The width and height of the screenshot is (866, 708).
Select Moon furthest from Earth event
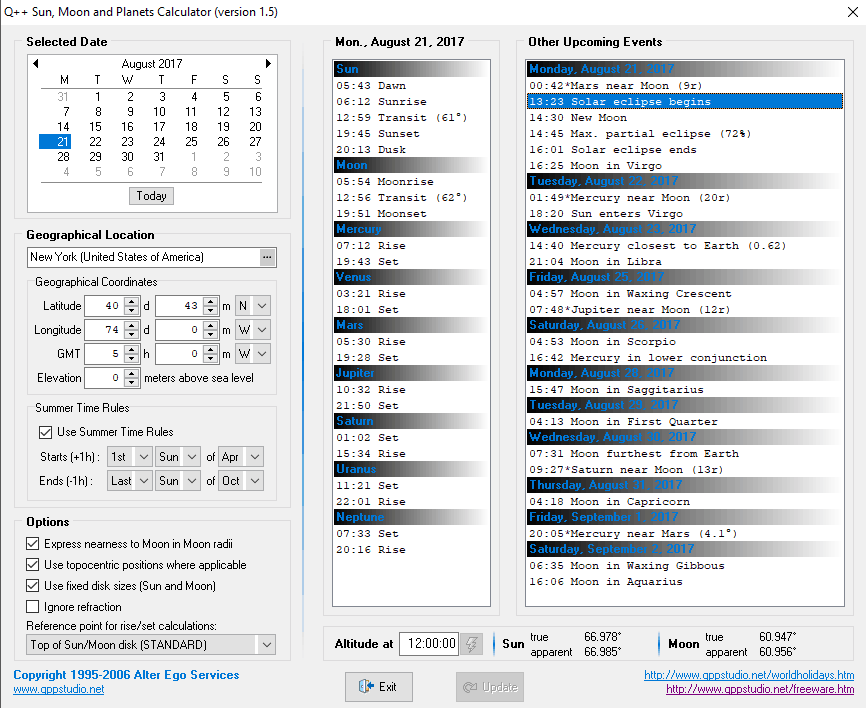point(685,454)
